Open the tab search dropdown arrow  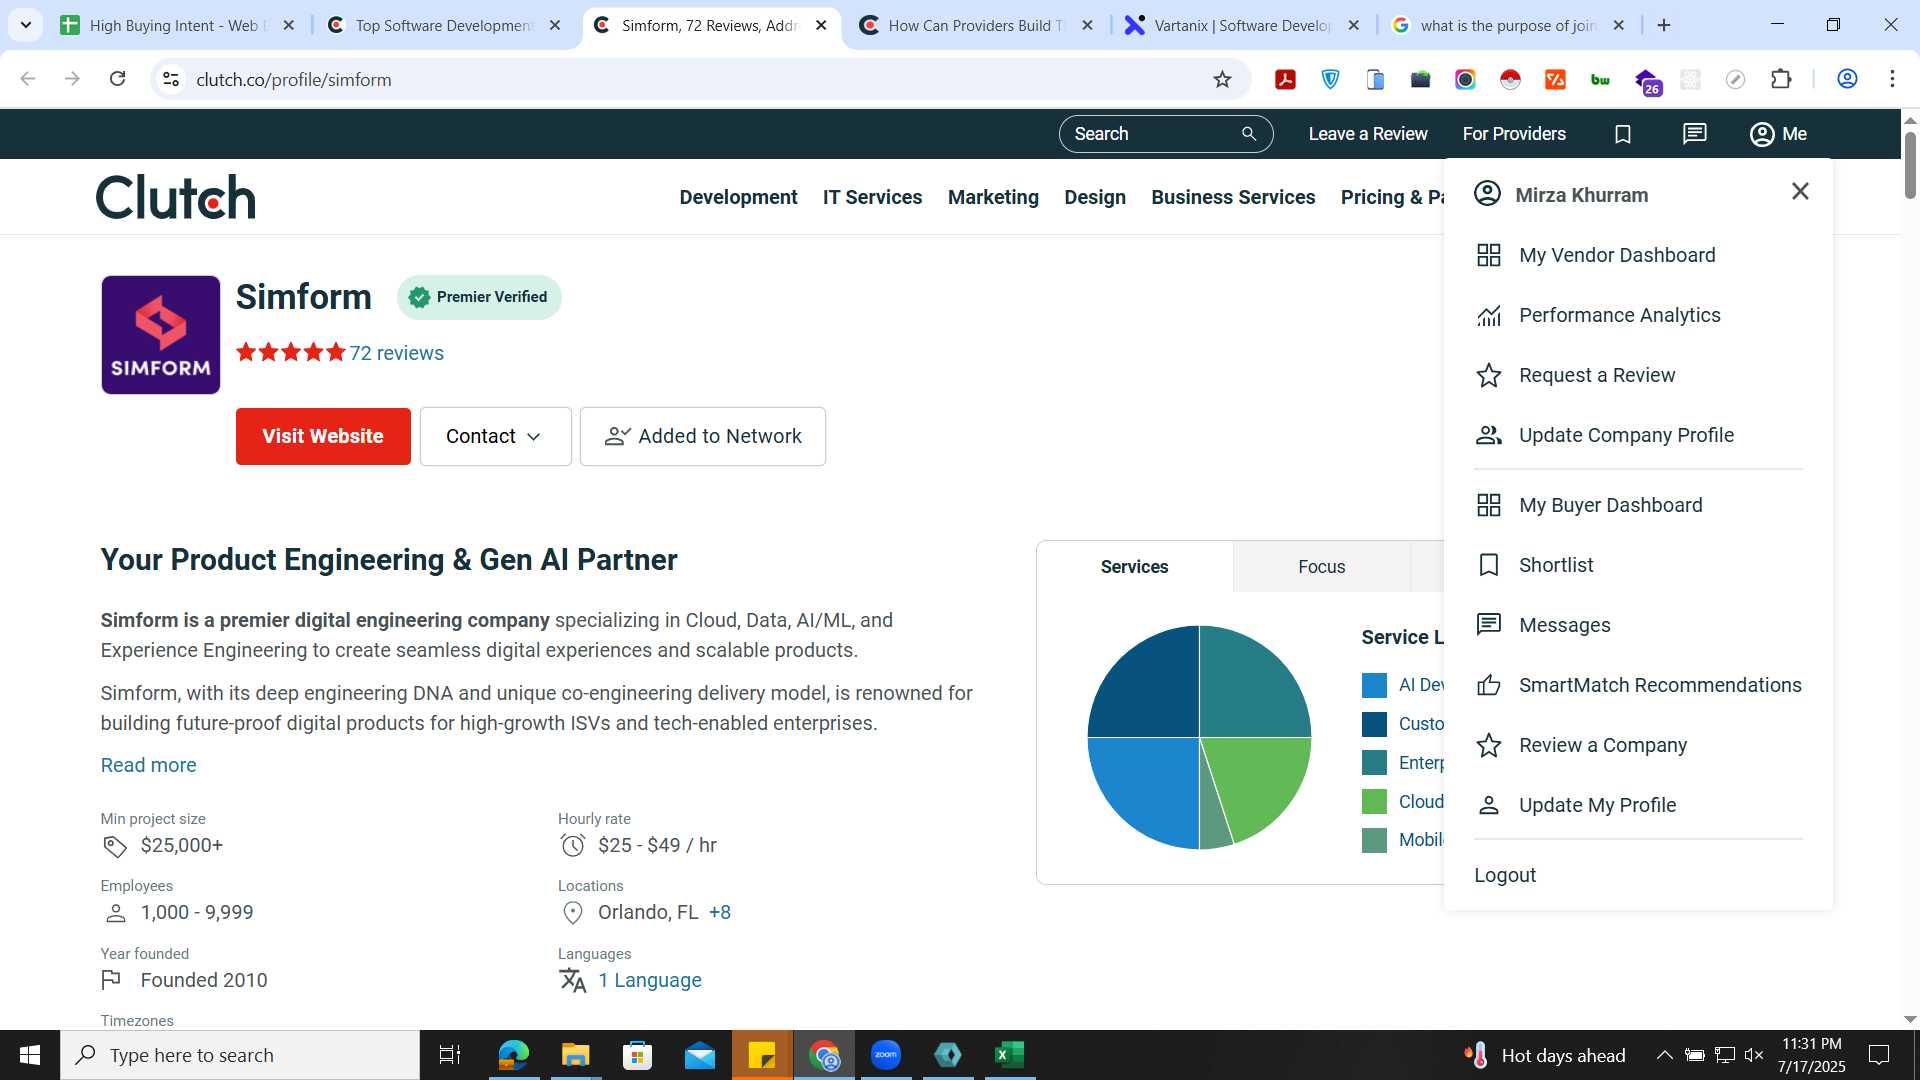pyautogui.click(x=26, y=25)
